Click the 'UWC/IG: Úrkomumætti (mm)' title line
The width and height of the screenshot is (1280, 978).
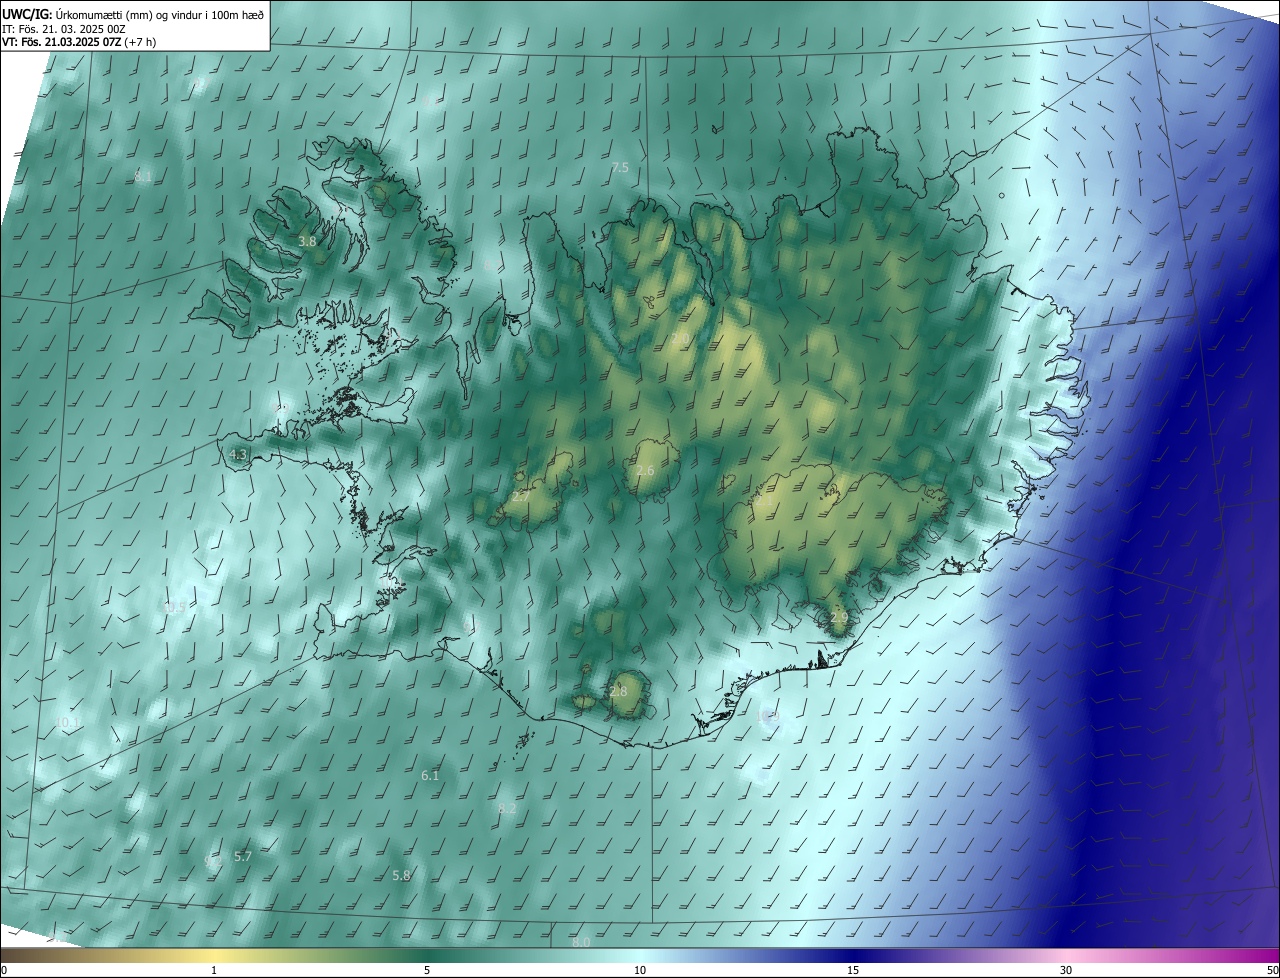133,13
